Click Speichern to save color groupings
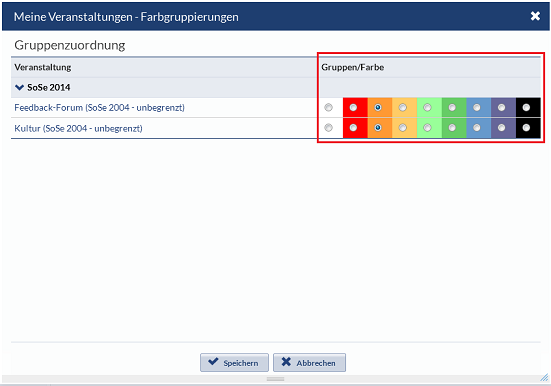The width and height of the screenshot is (551, 386). 234,362
